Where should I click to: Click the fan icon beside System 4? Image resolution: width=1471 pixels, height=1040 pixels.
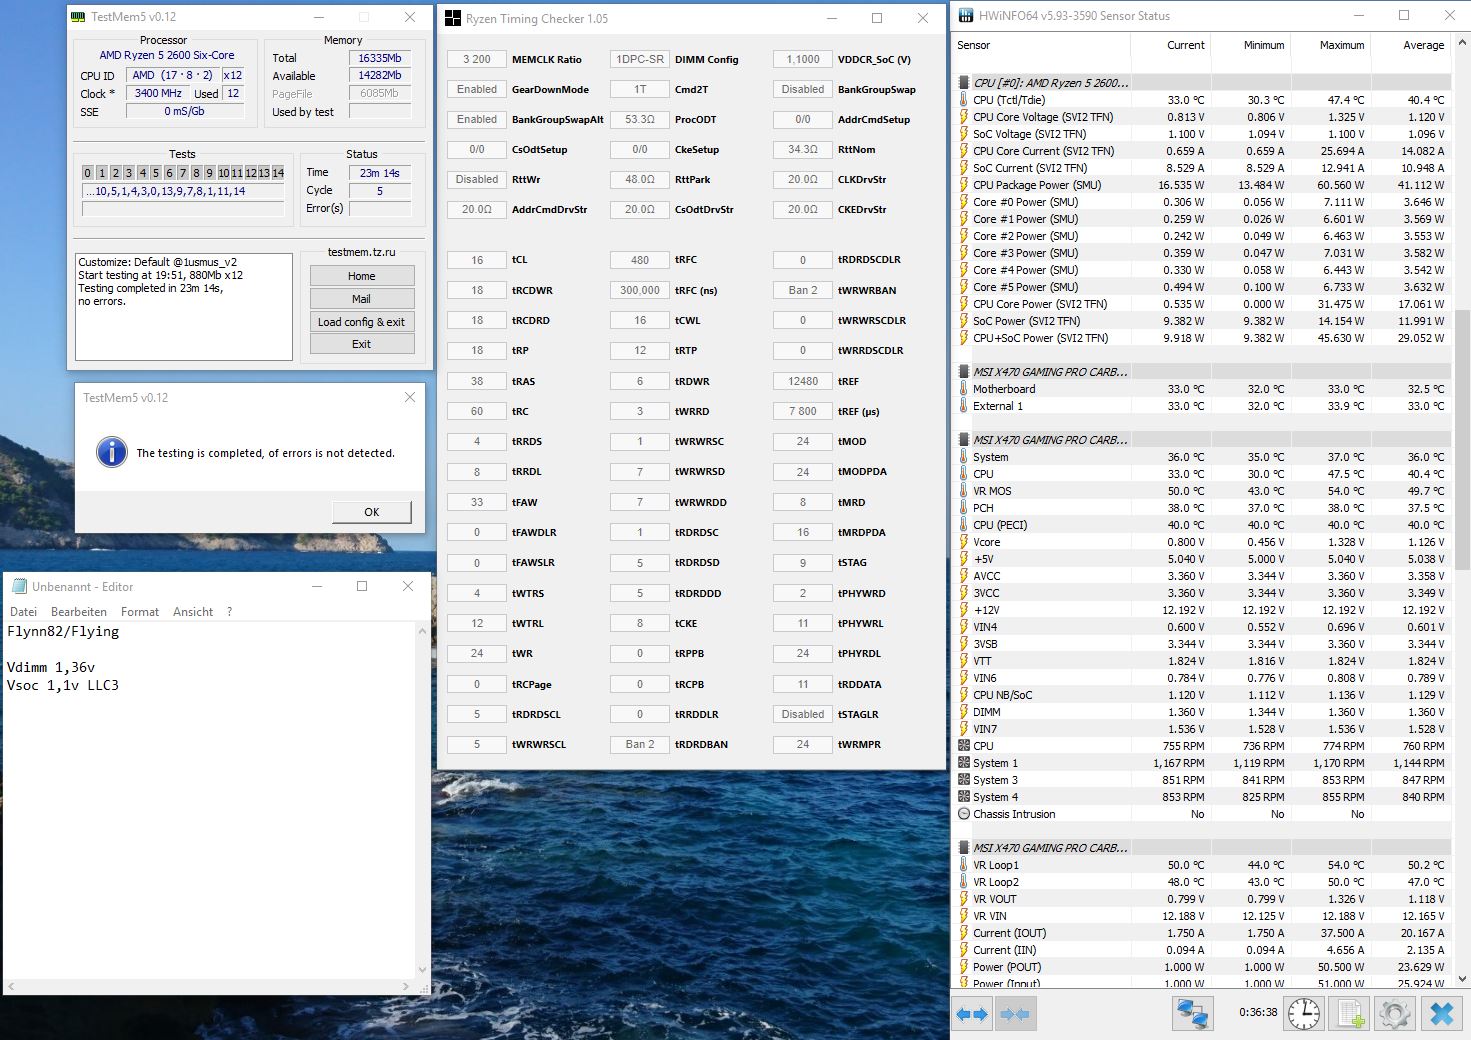tap(964, 797)
